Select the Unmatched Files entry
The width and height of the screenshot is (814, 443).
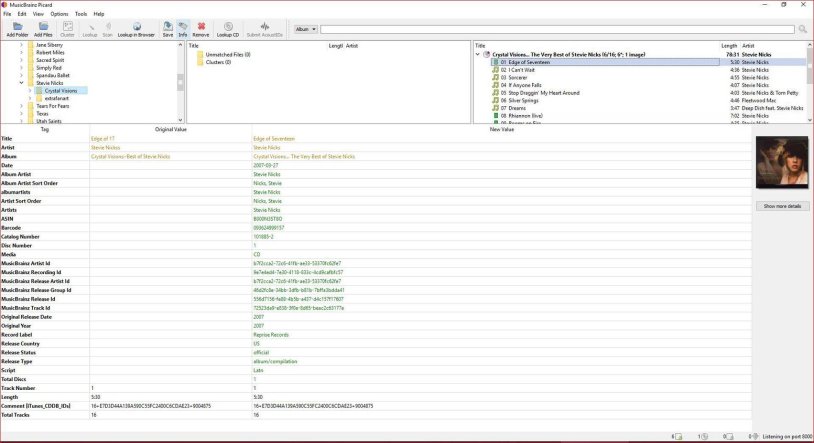pos(228,54)
